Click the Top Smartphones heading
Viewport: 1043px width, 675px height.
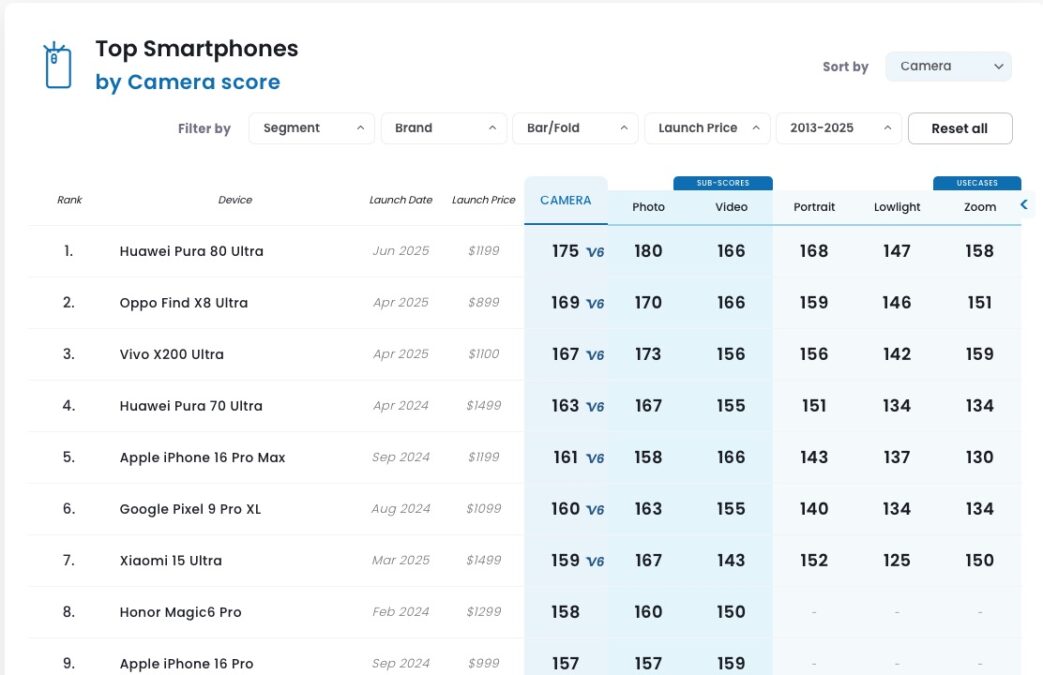197,49
